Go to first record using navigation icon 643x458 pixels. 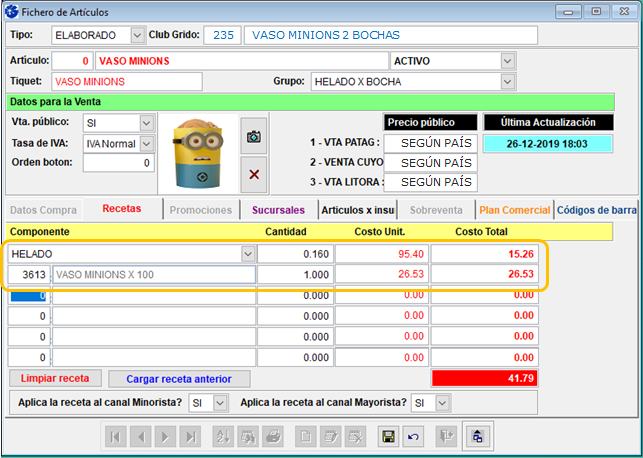coord(116,437)
